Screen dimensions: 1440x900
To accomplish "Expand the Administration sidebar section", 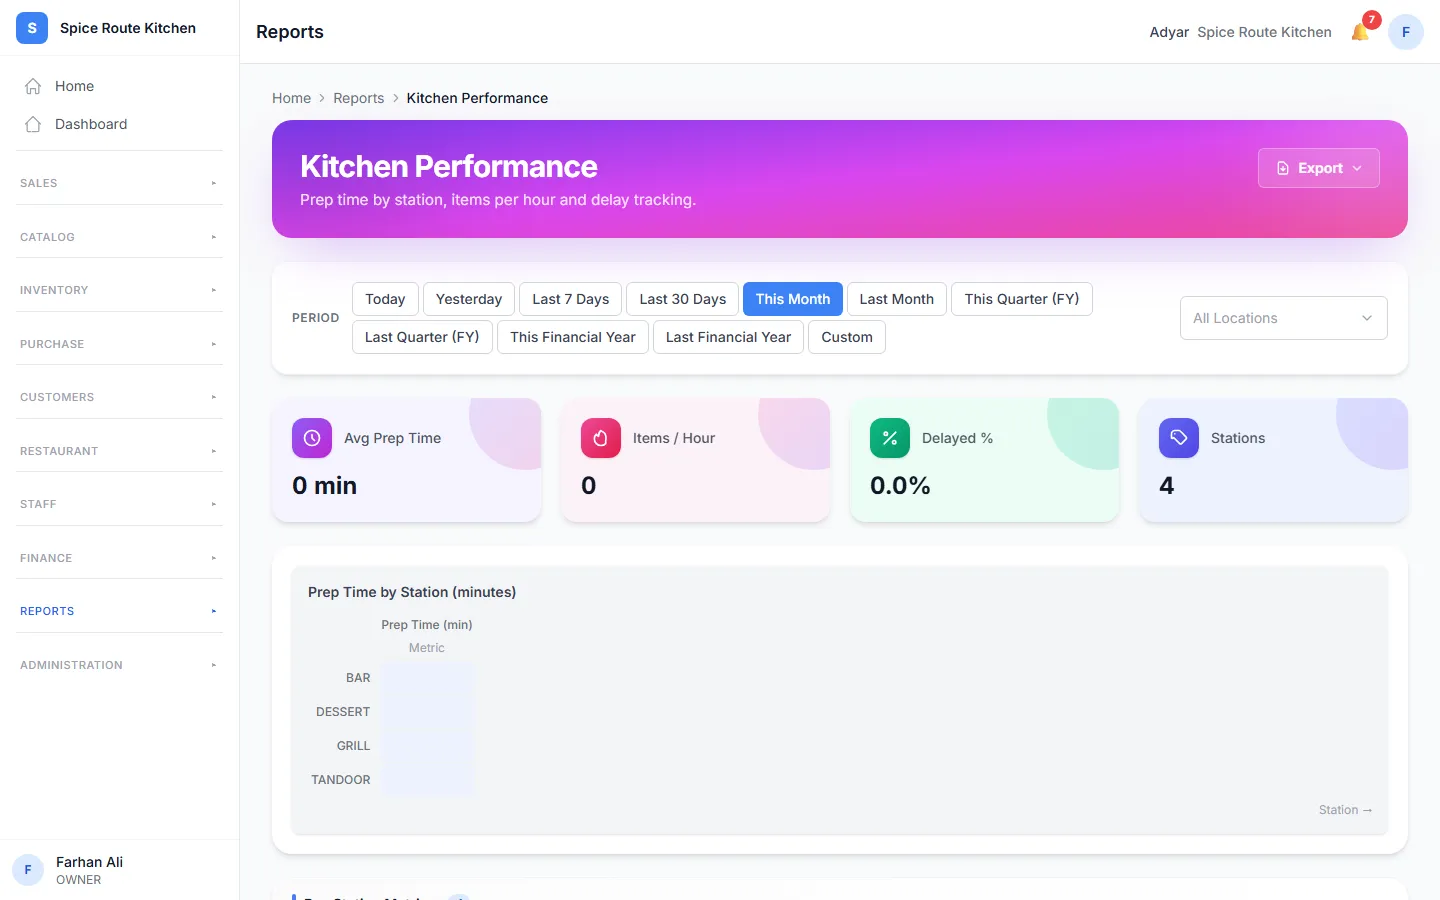I will (x=119, y=665).
